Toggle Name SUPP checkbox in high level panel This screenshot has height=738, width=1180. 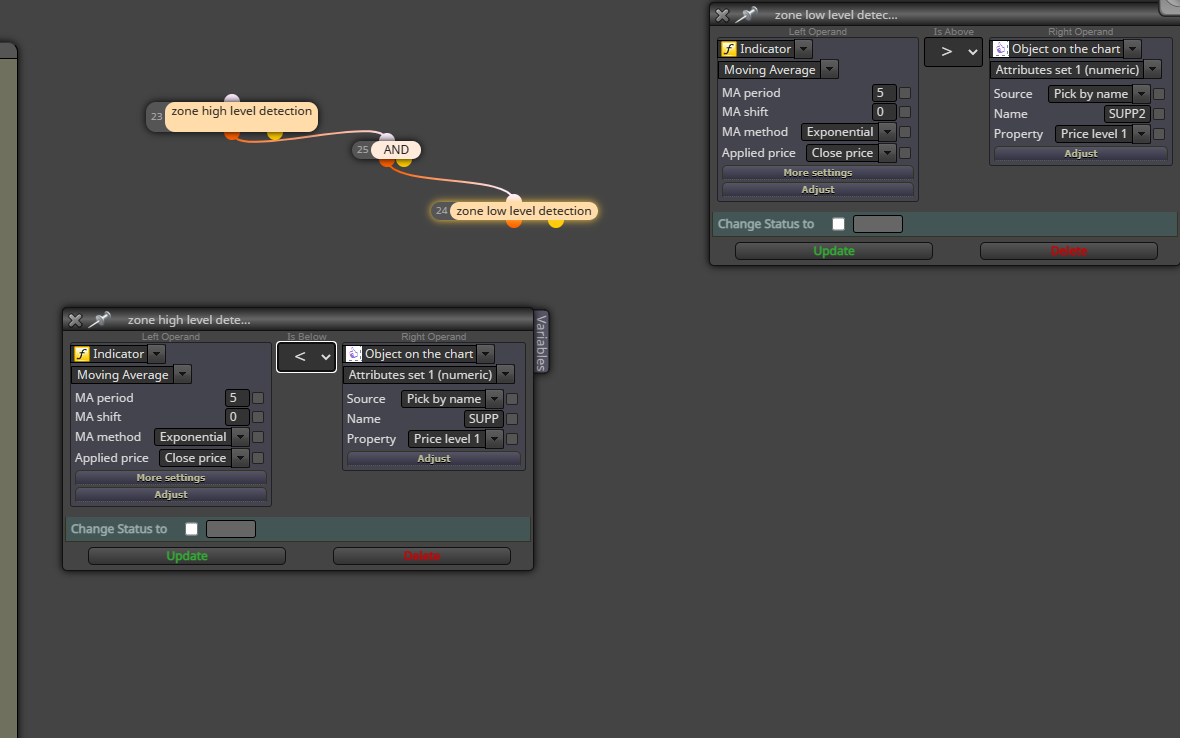click(512, 419)
